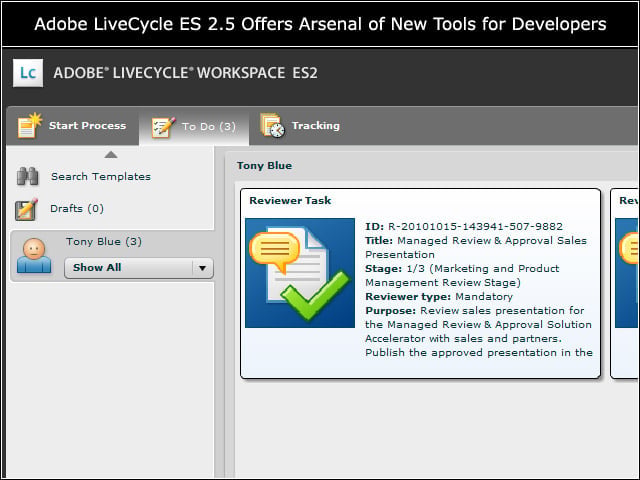Switch to the To Do (3) tab
This screenshot has height=480, width=640.
(x=194, y=127)
